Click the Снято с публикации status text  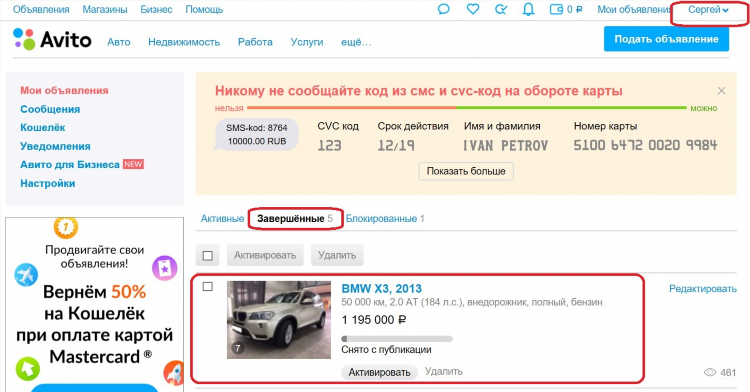pos(386,349)
